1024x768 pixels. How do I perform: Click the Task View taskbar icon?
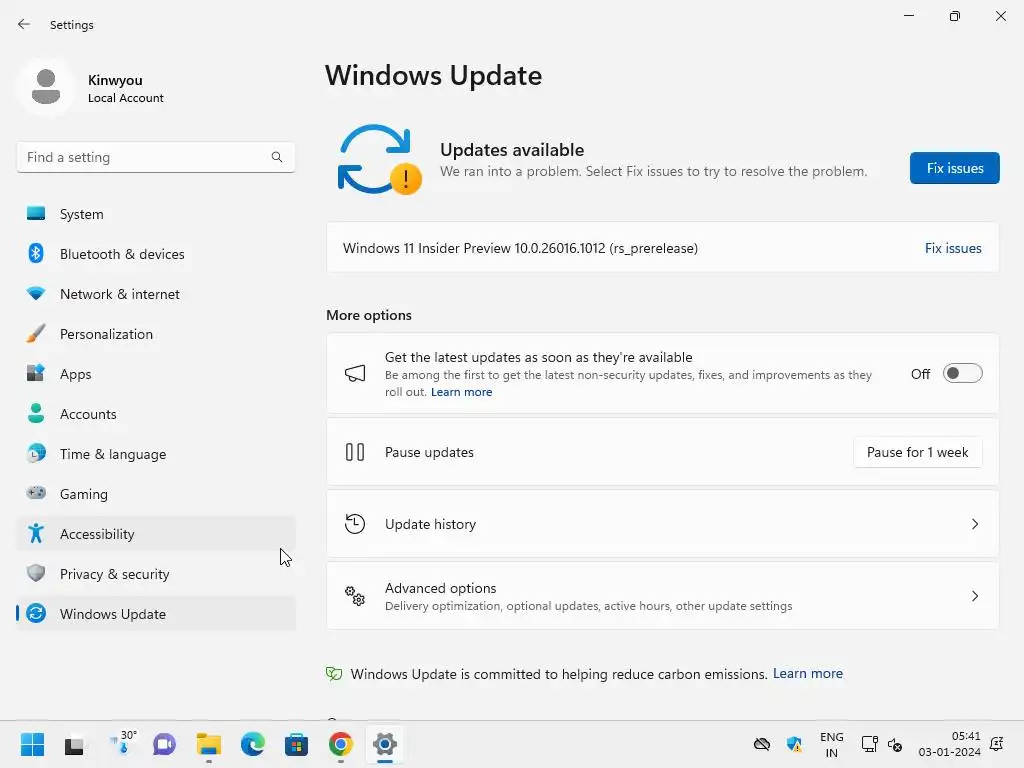(74, 745)
